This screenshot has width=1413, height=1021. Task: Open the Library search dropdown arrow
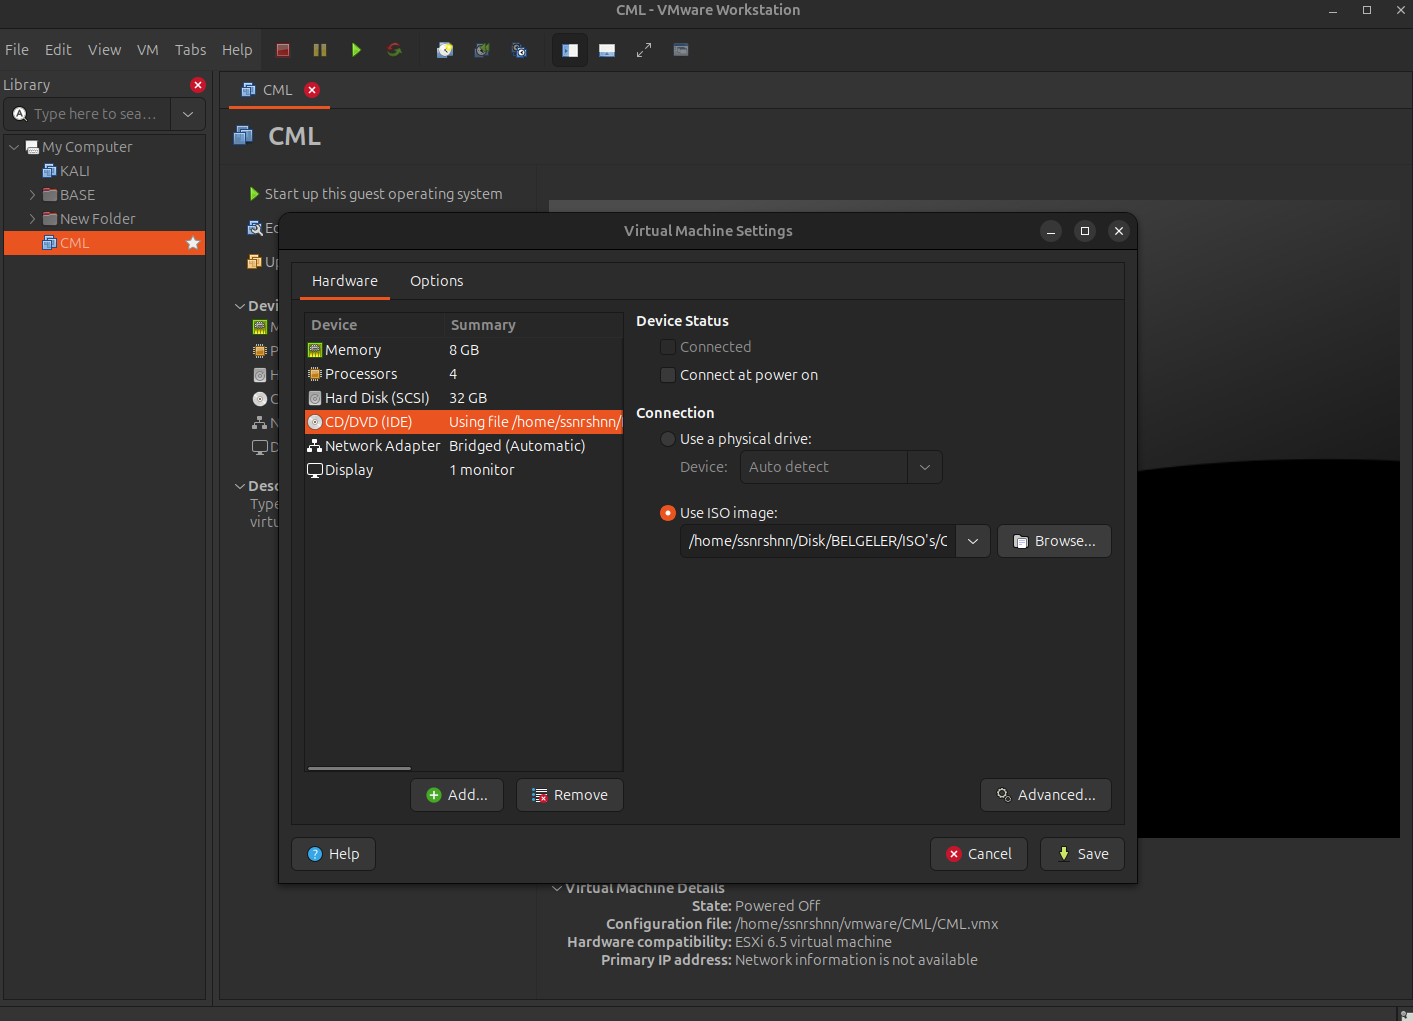188,114
